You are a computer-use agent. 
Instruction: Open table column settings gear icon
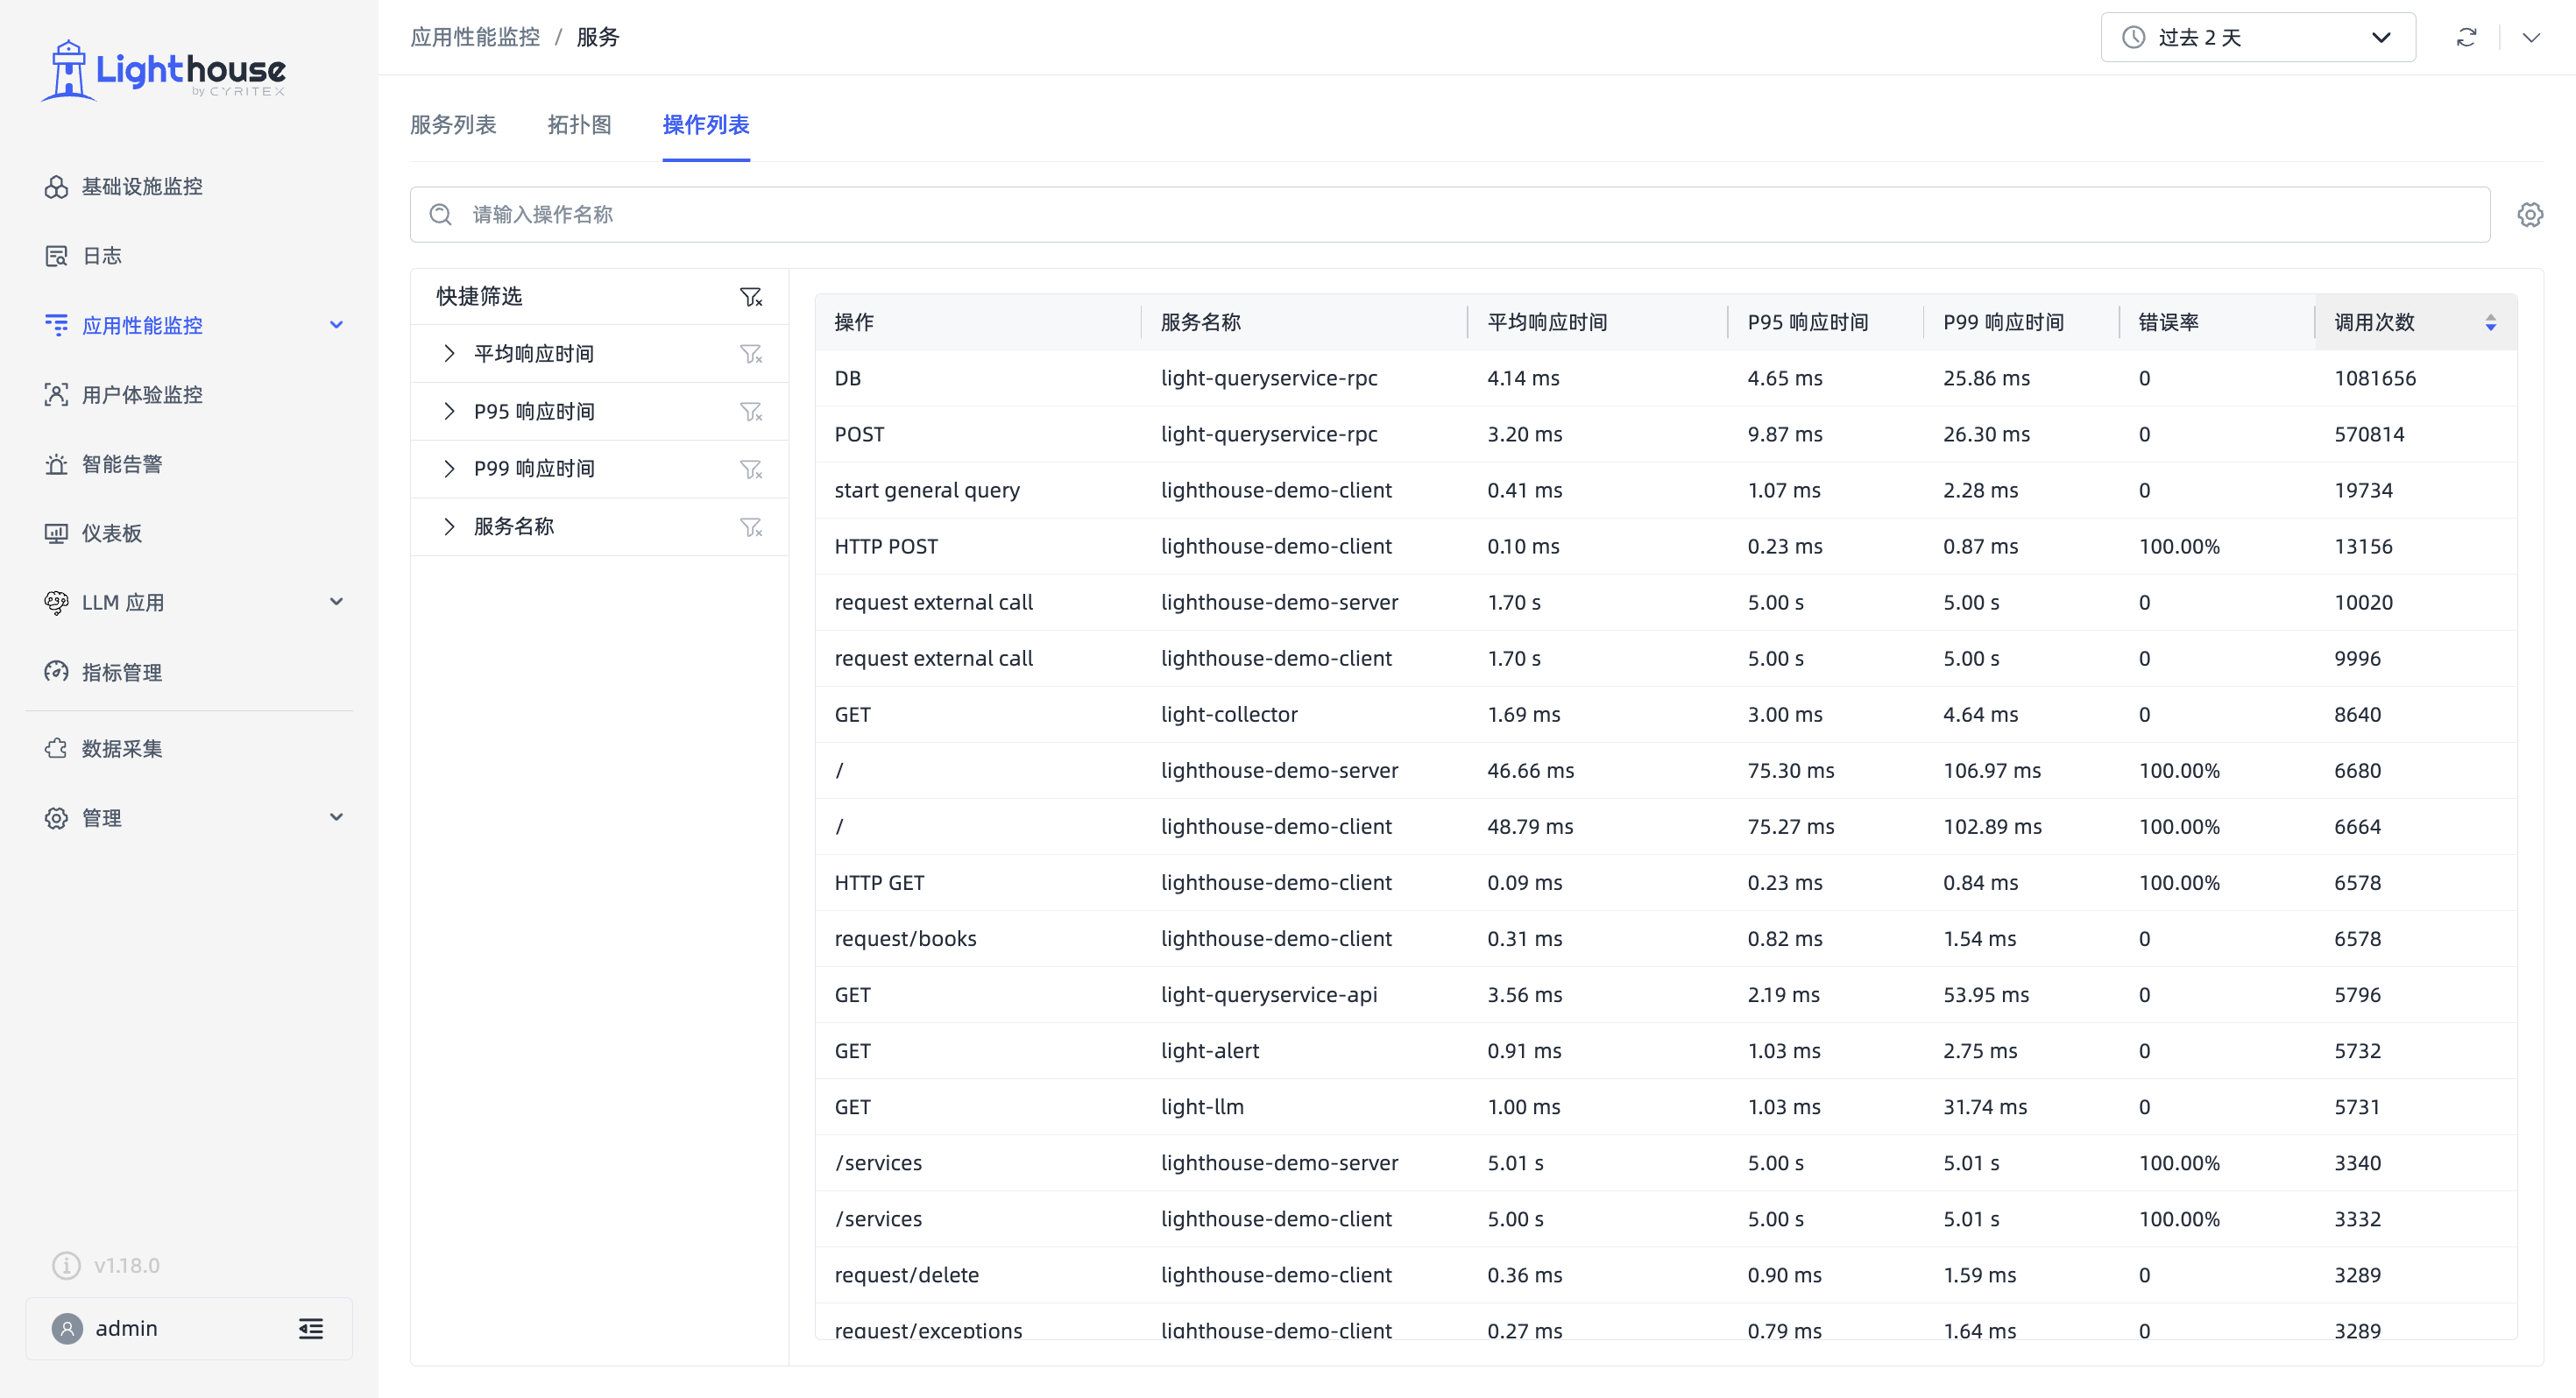coord(2530,215)
